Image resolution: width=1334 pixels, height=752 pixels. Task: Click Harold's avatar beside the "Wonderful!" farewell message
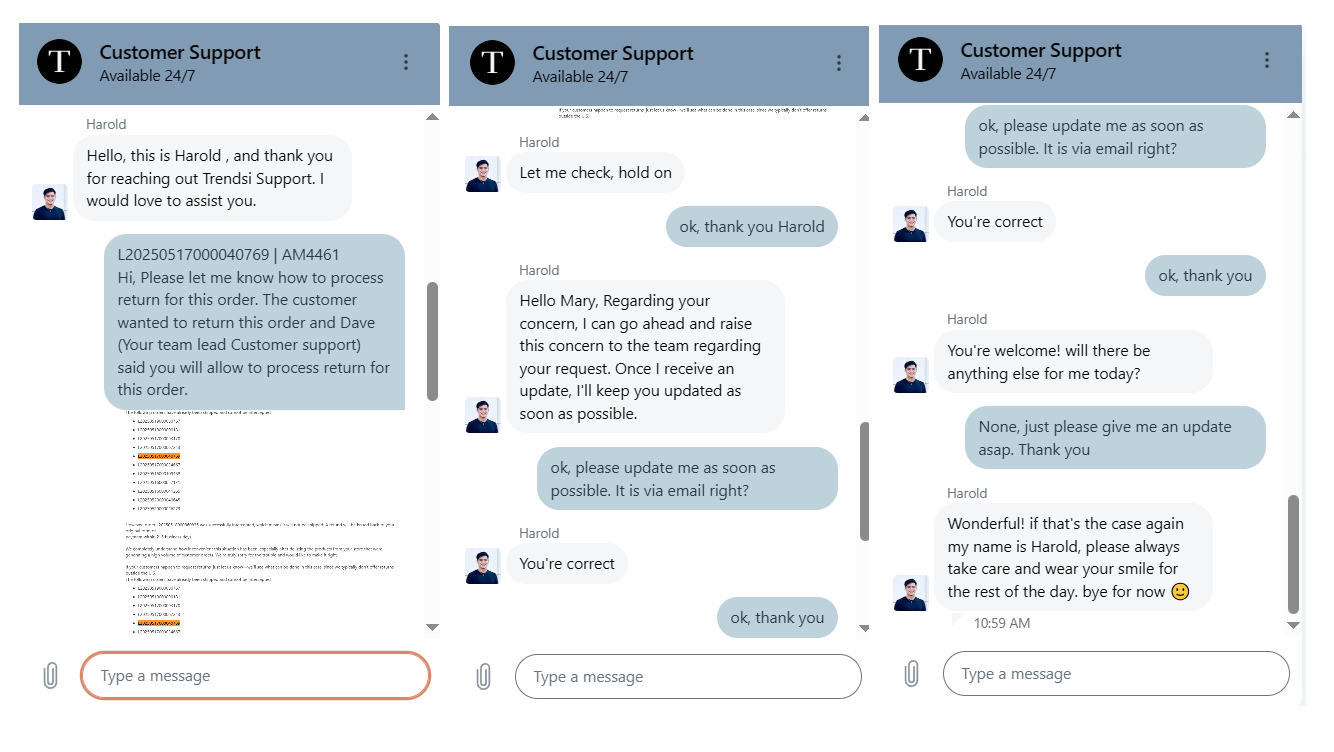click(910, 593)
